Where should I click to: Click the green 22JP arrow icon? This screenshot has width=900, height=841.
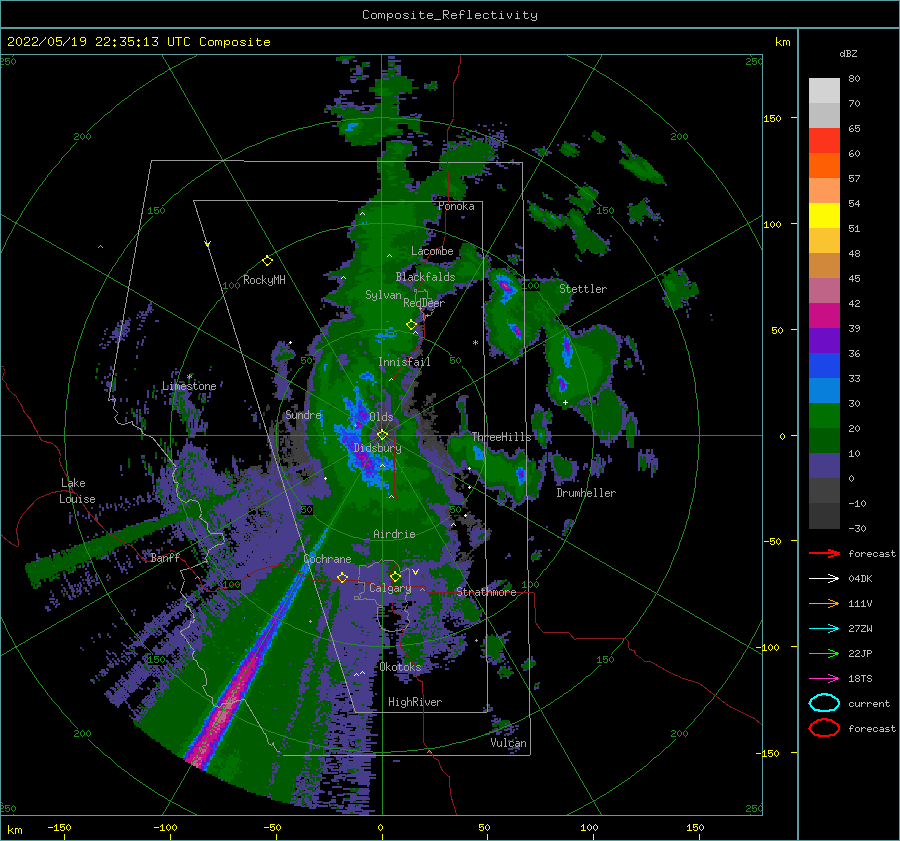pyautogui.click(x=824, y=653)
